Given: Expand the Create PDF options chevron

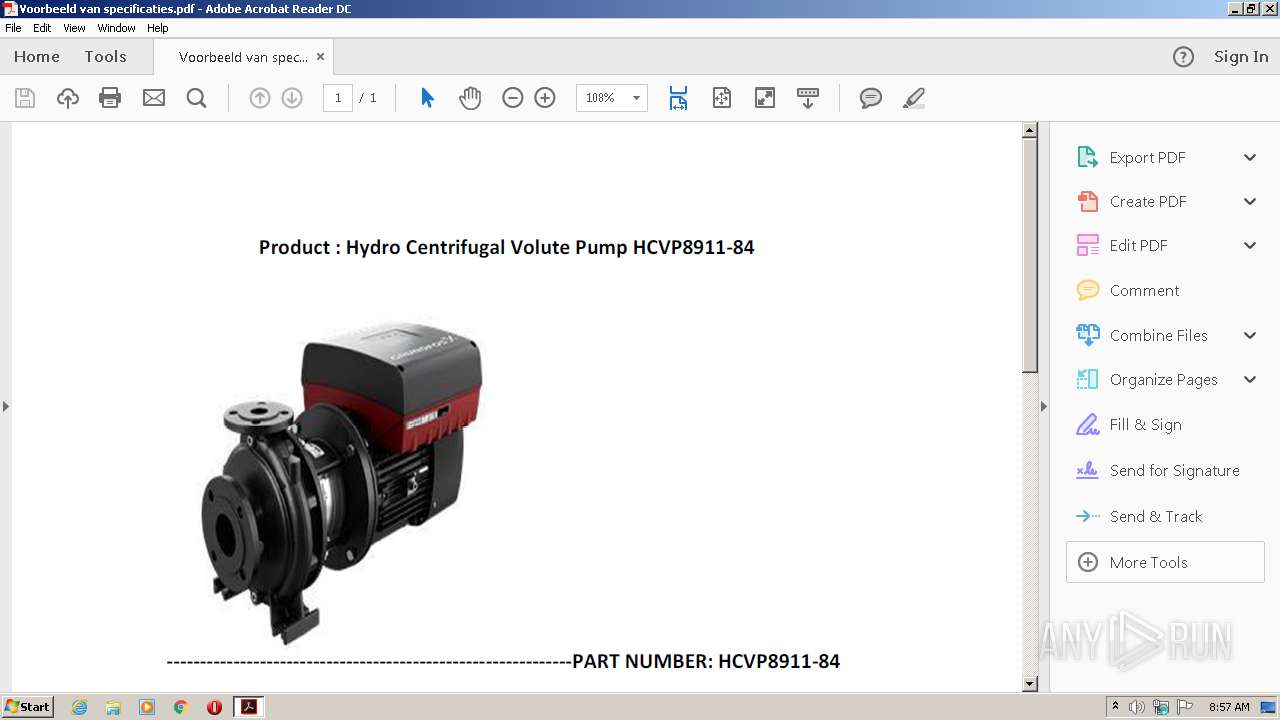Looking at the screenshot, I should point(1250,201).
